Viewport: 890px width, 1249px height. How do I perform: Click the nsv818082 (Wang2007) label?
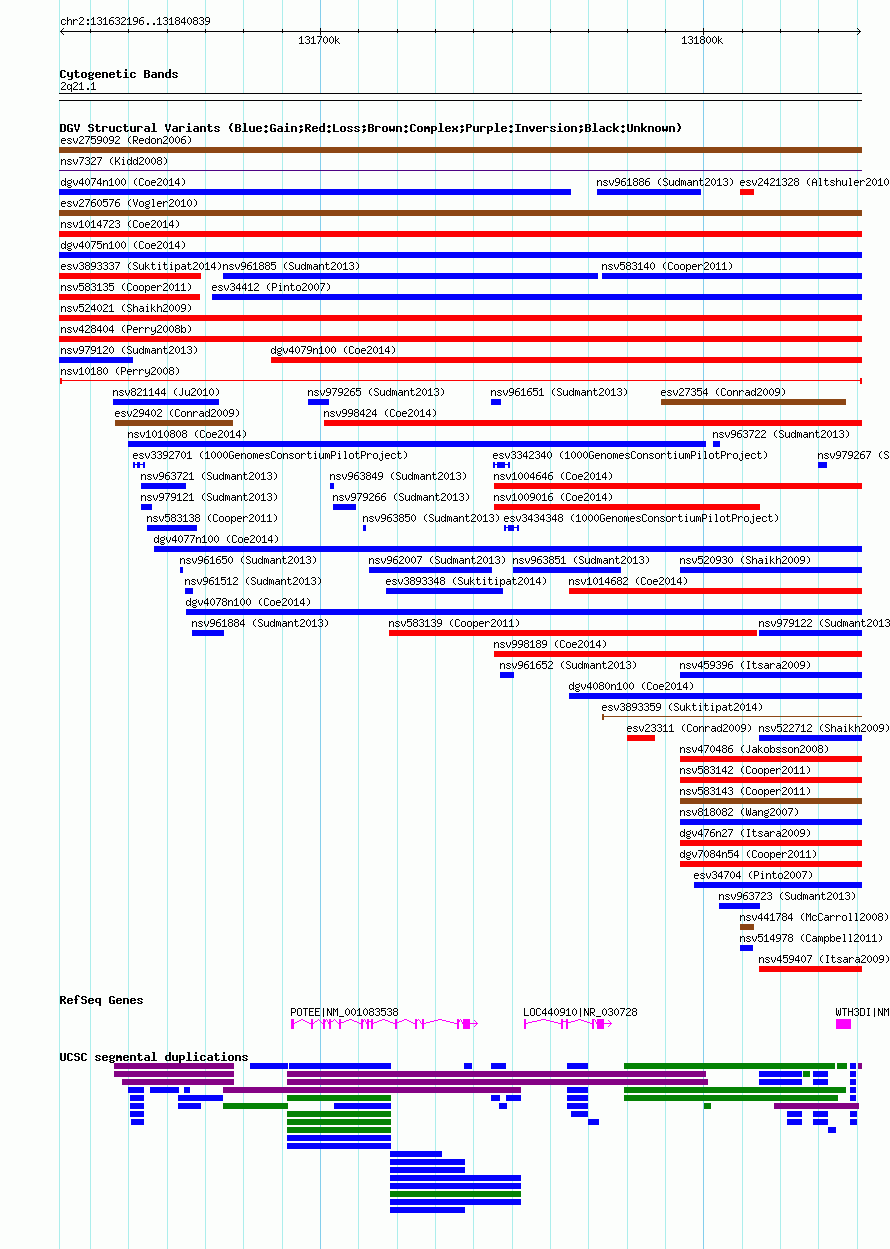(739, 812)
